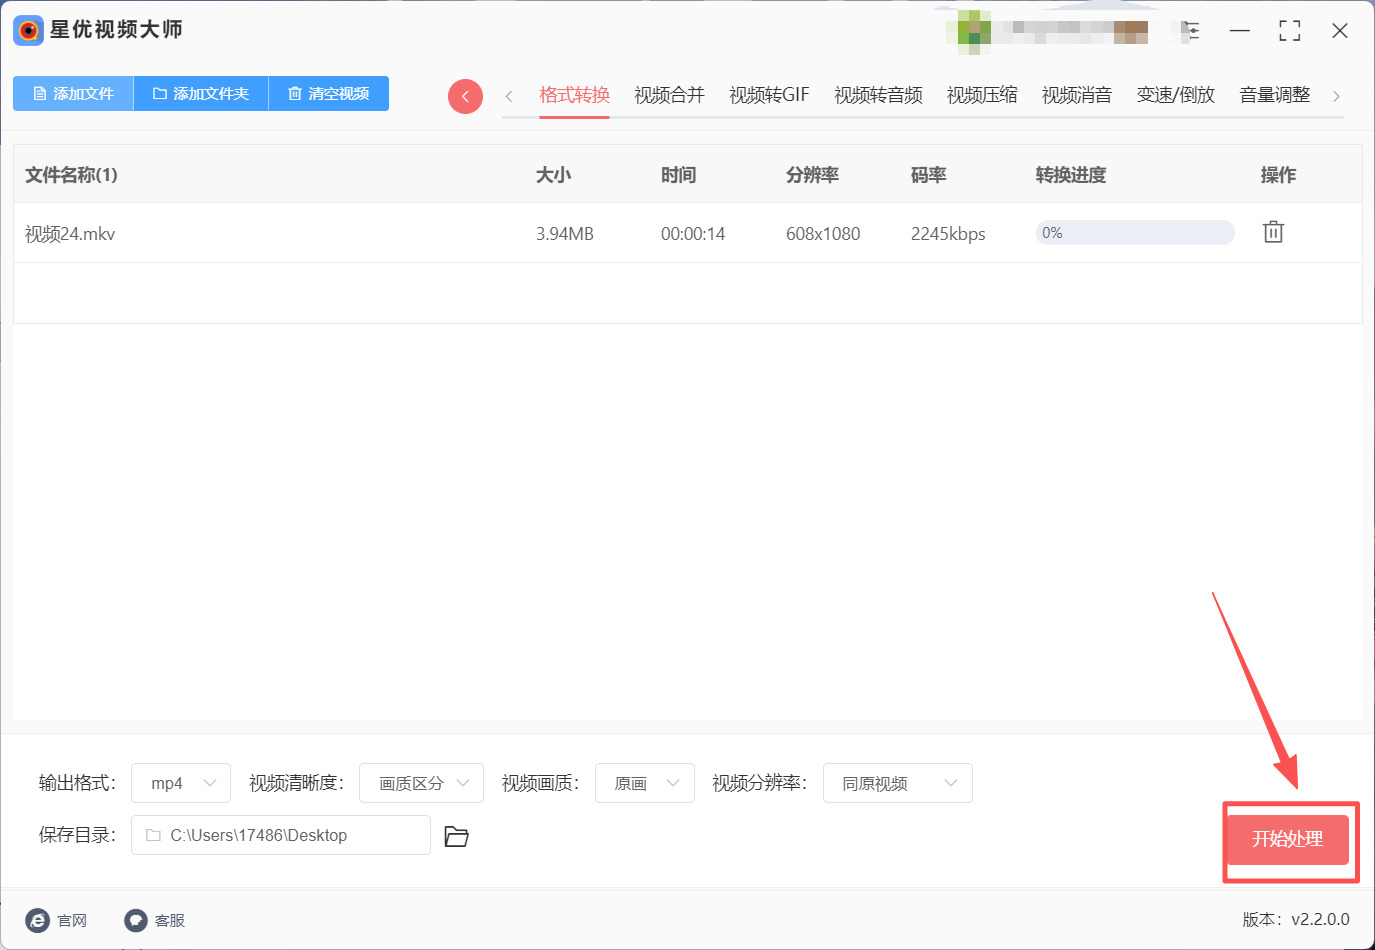Select the file name 视频24.mkv
This screenshot has width=1375, height=950.
[70, 234]
